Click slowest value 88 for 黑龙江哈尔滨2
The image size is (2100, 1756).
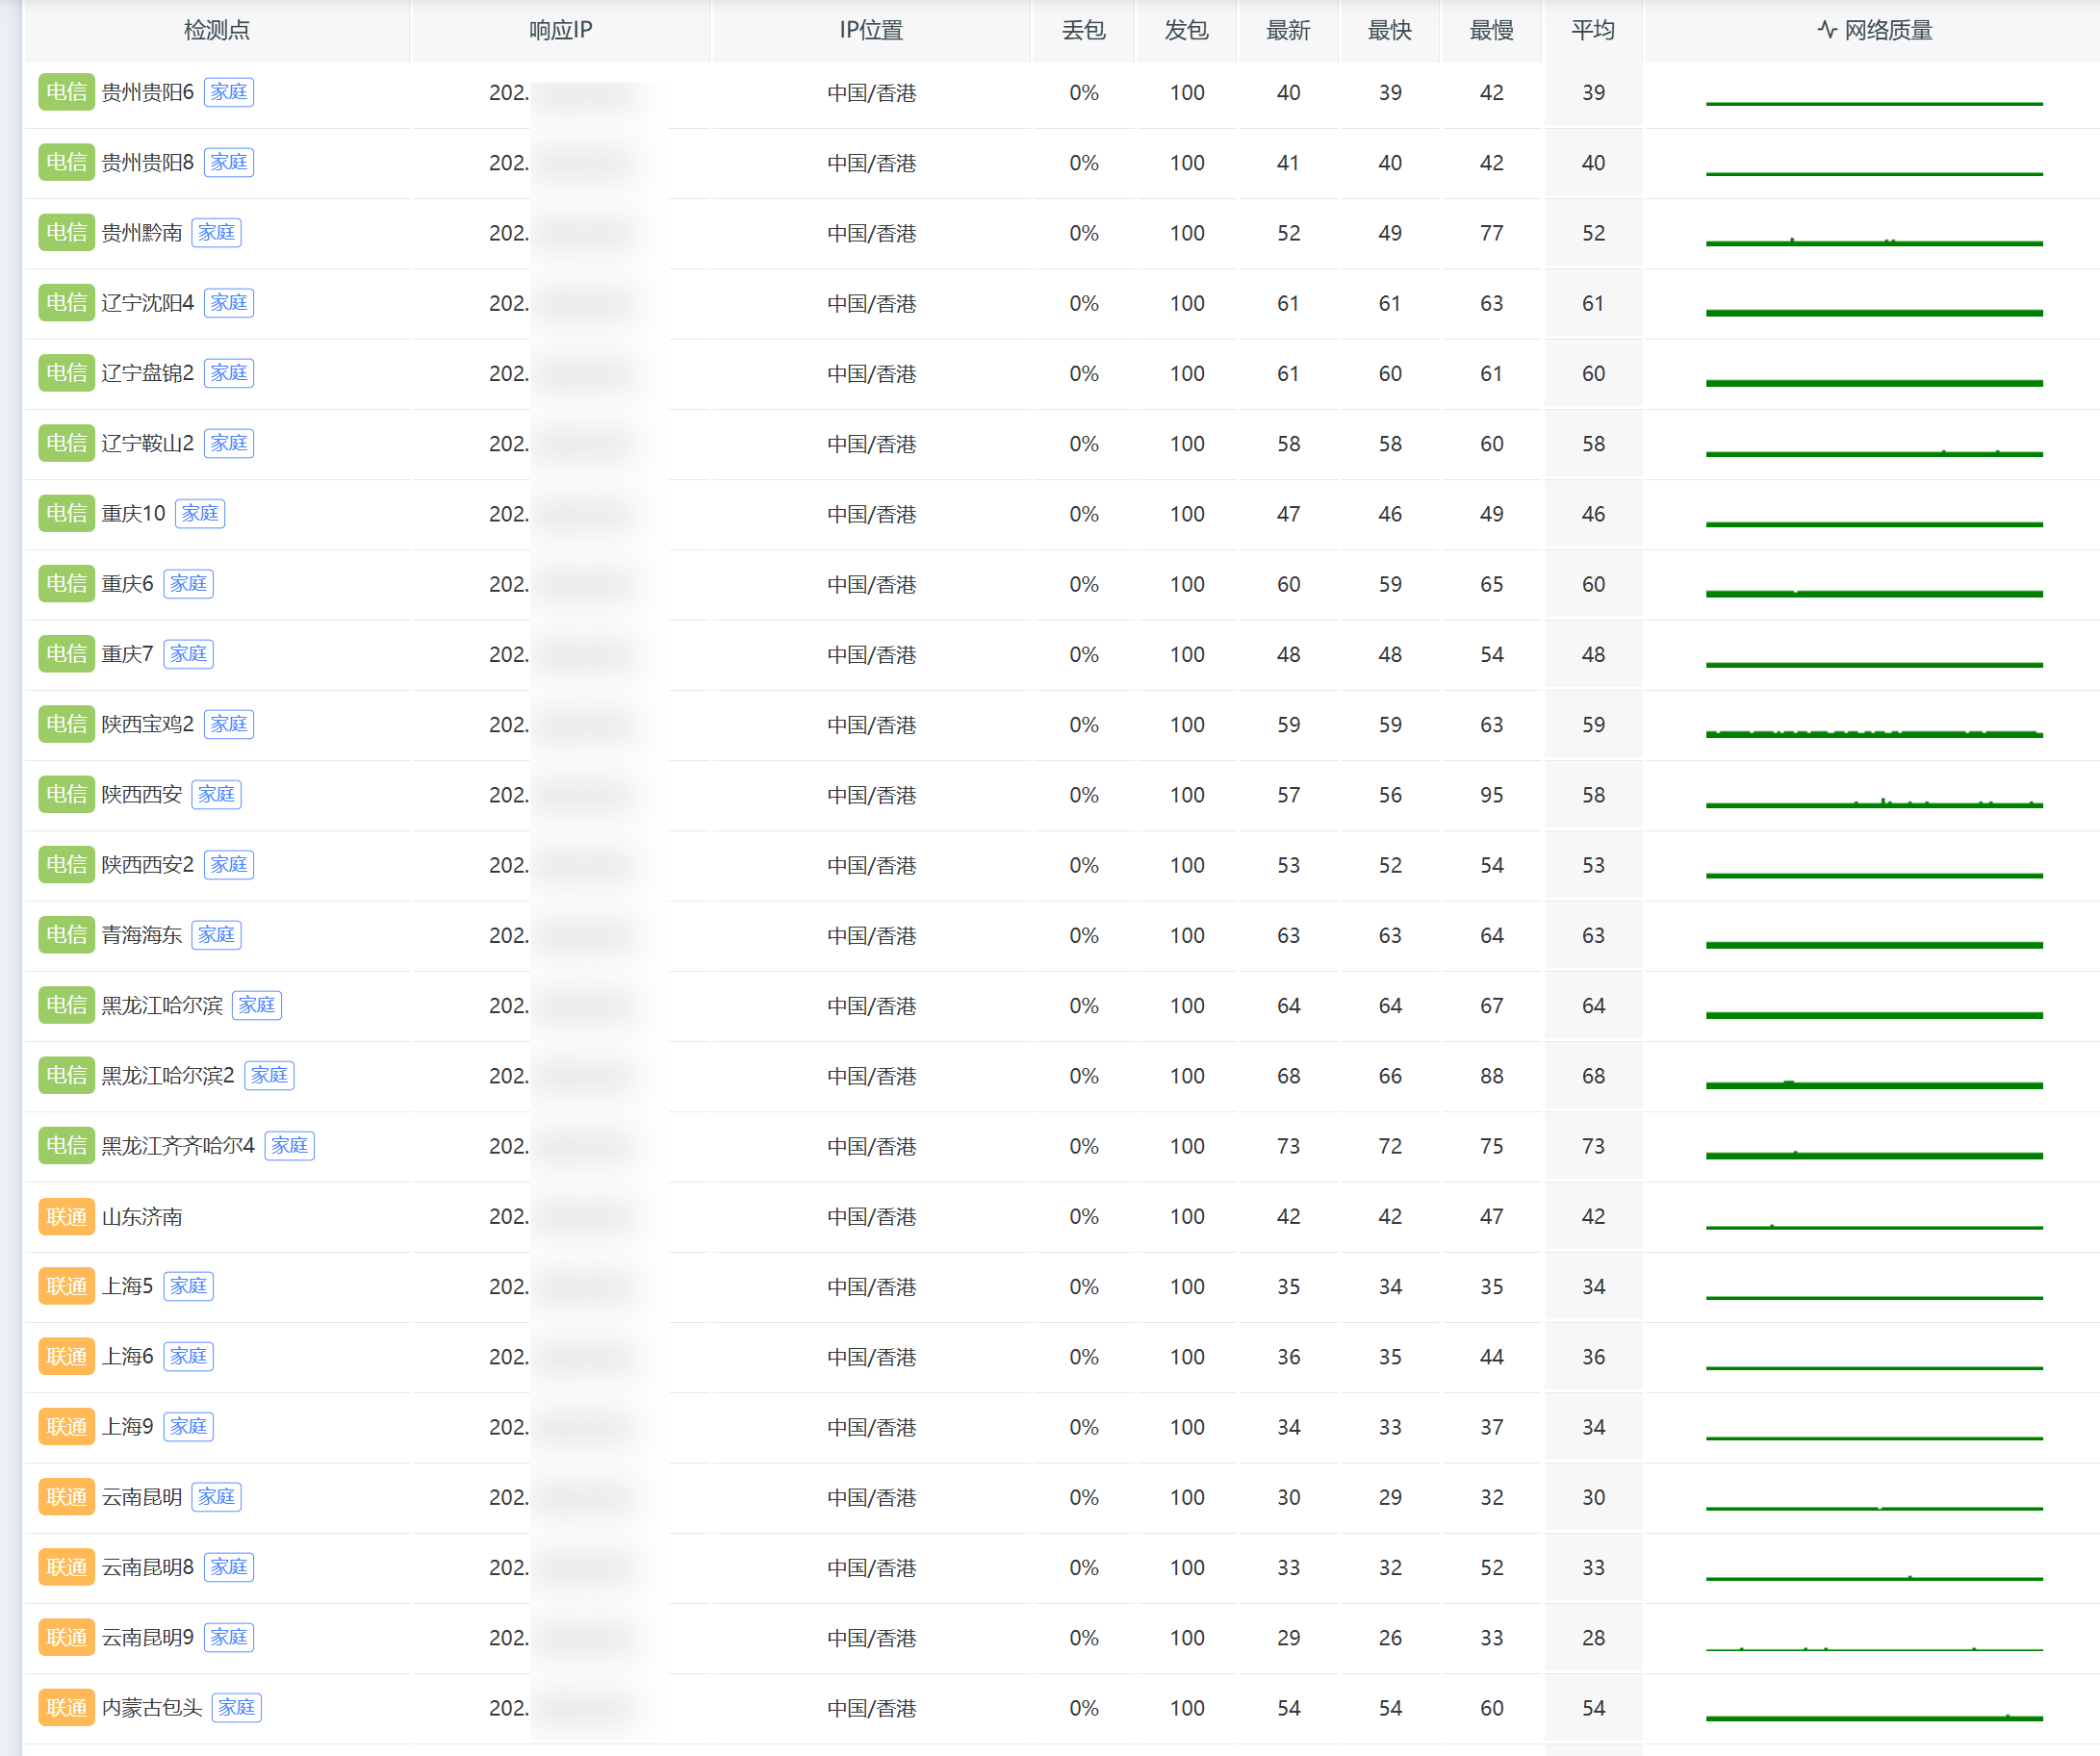pyautogui.click(x=1491, y=1076)
